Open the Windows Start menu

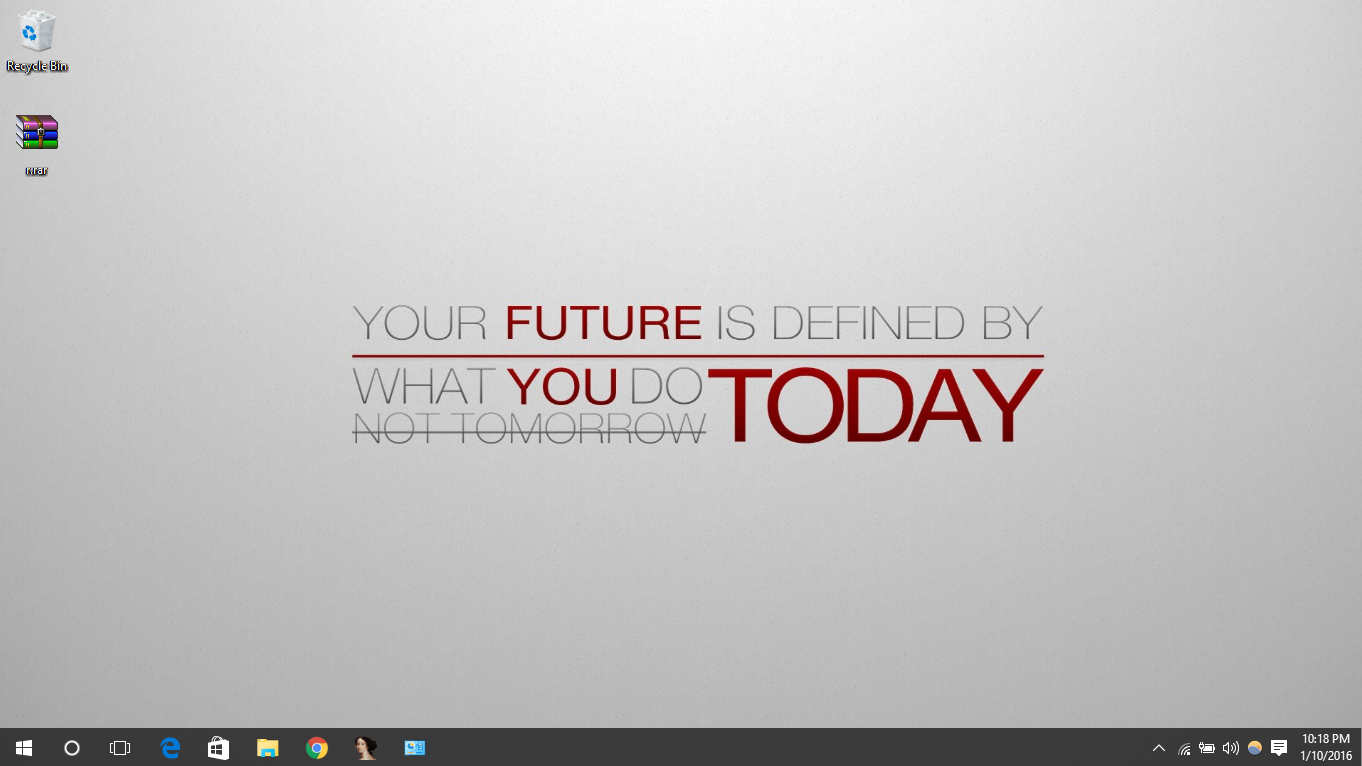(24, 747)
